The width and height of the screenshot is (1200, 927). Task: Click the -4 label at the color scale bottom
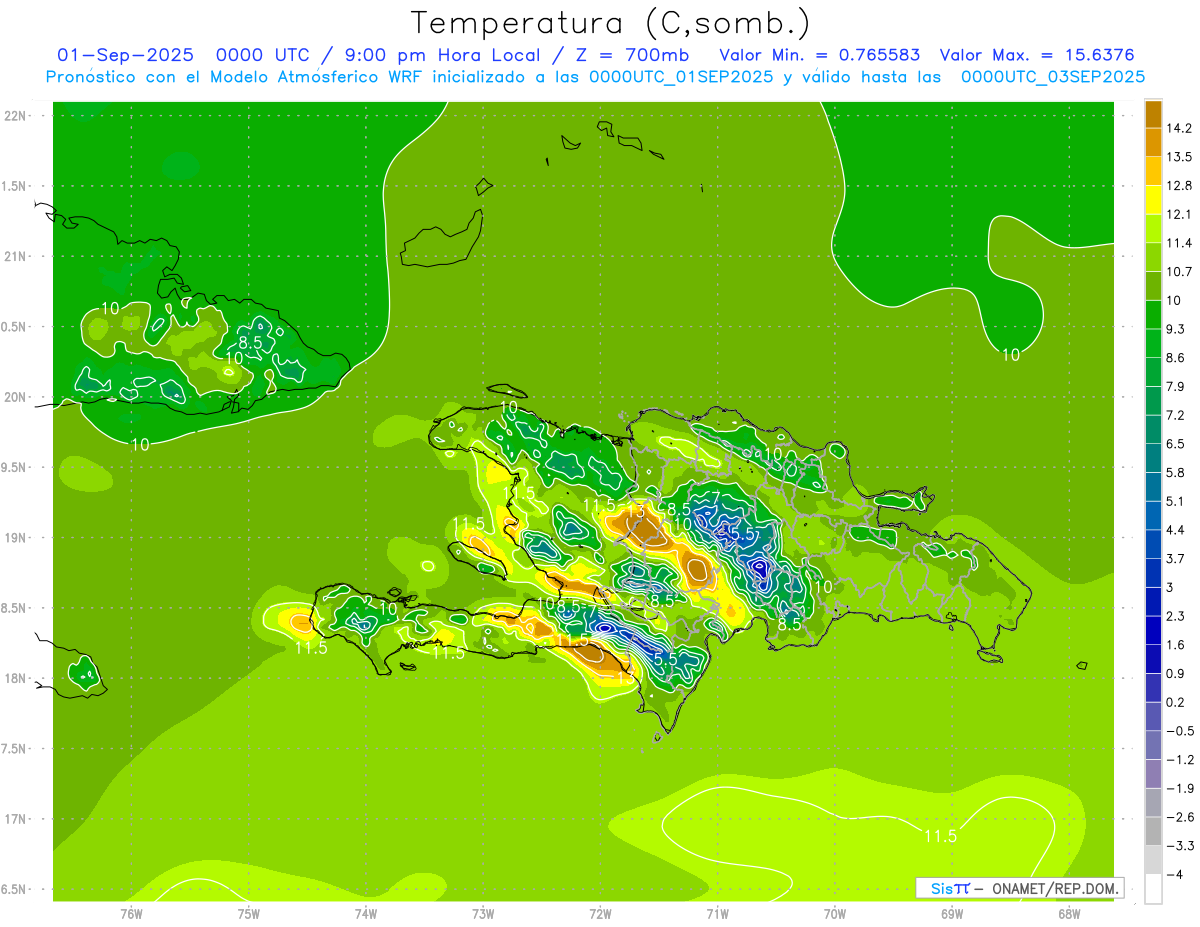1174,873
